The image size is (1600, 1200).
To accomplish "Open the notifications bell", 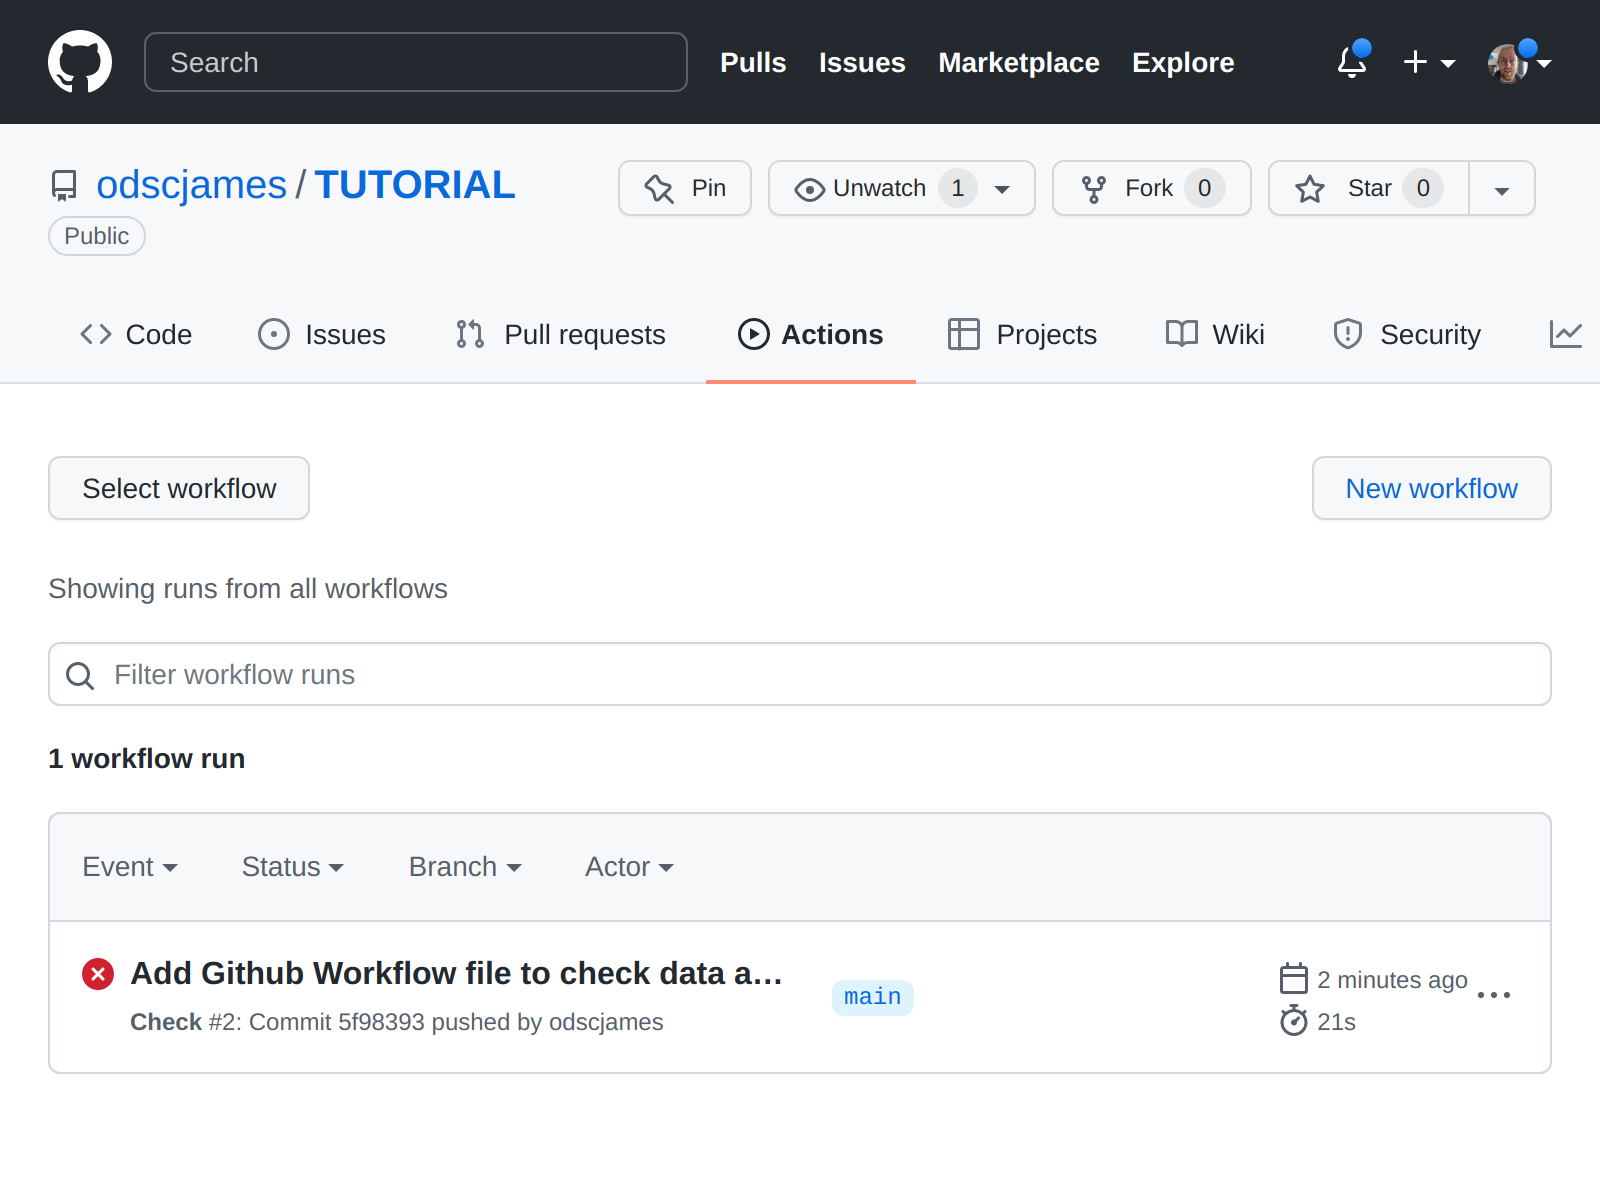I will pyautogui.click(x=1352, y=62).
